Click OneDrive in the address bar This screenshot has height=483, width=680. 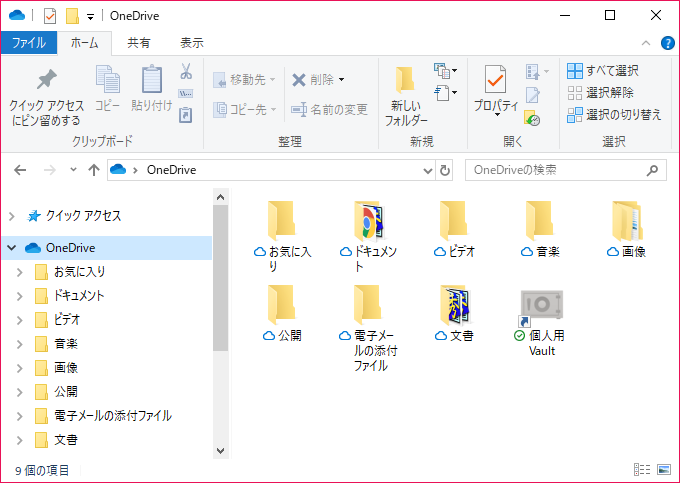171,170
